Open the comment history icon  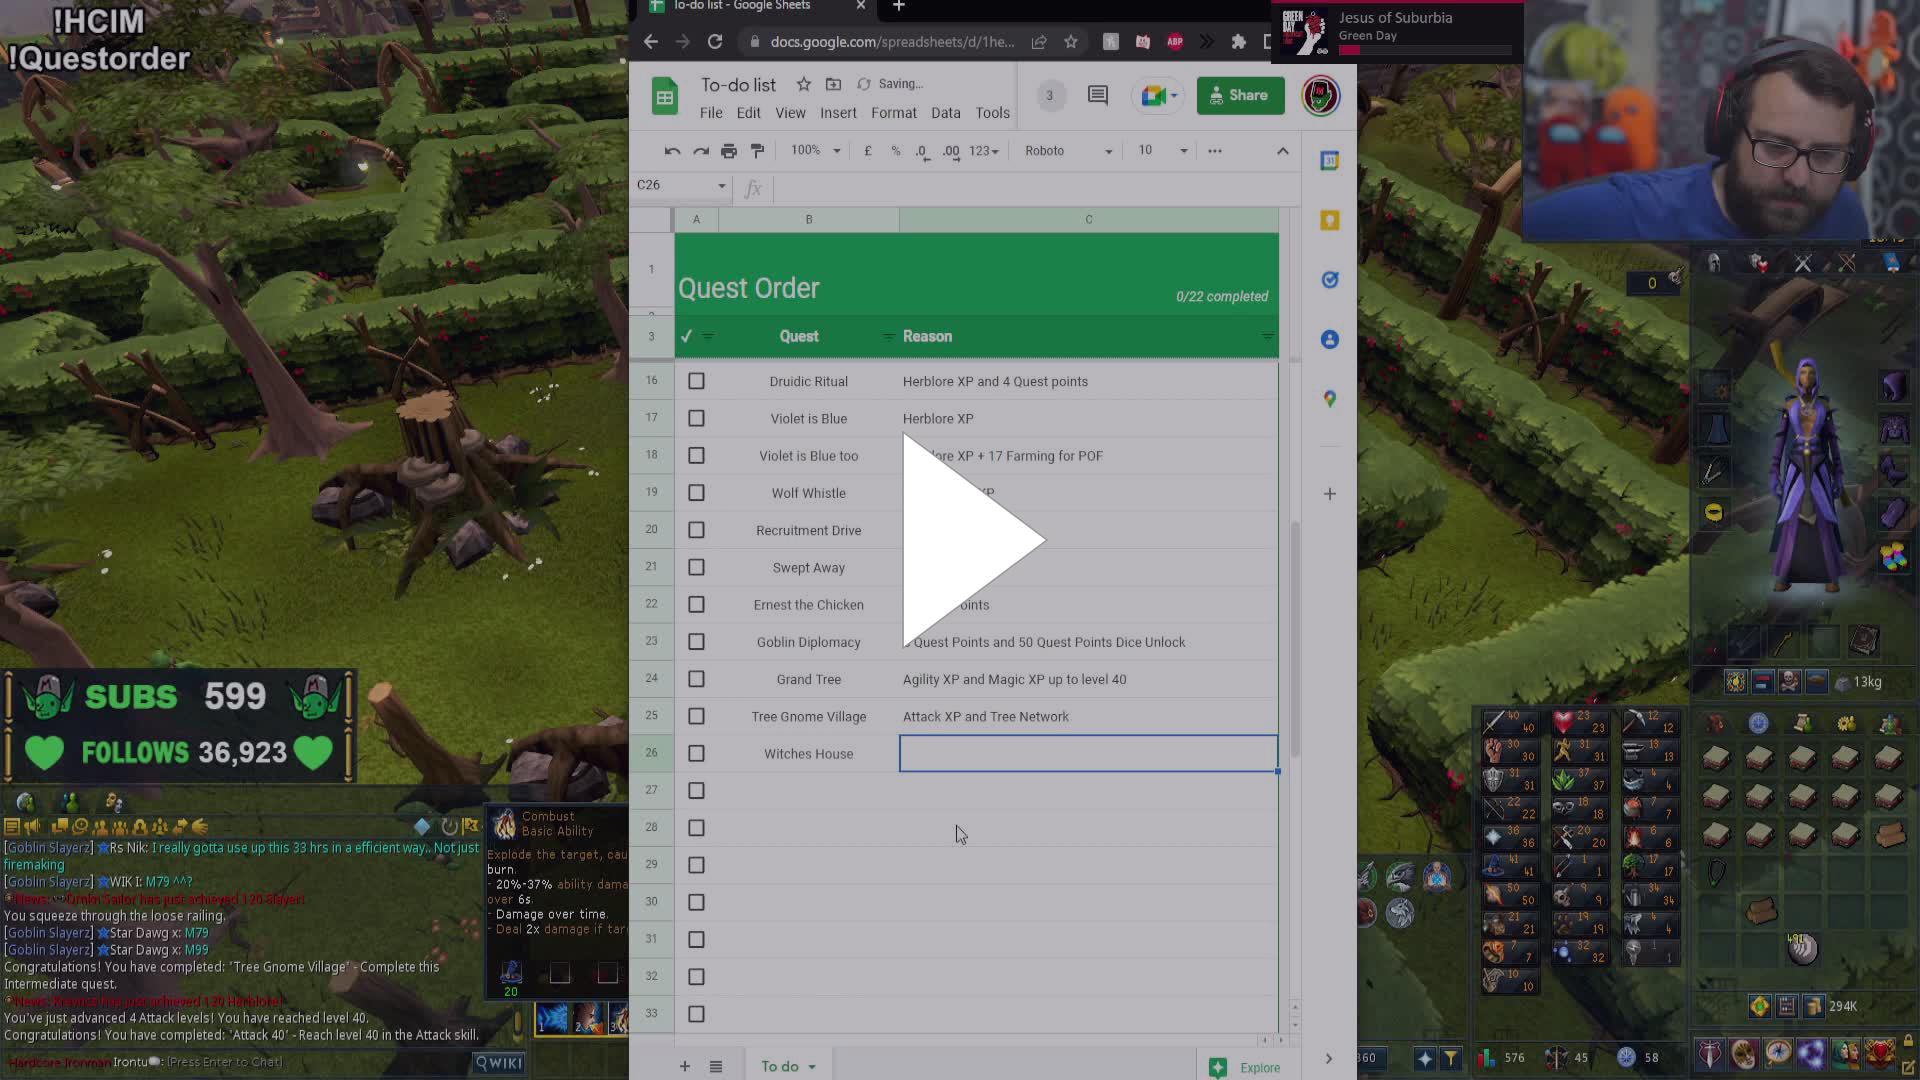coord(1097,95)
